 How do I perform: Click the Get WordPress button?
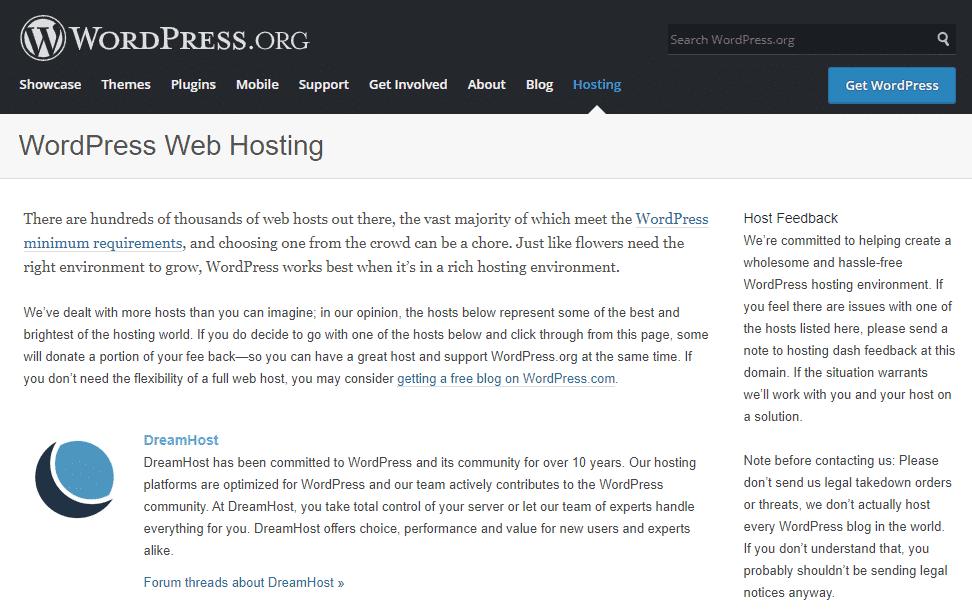(x=891, y=86)
